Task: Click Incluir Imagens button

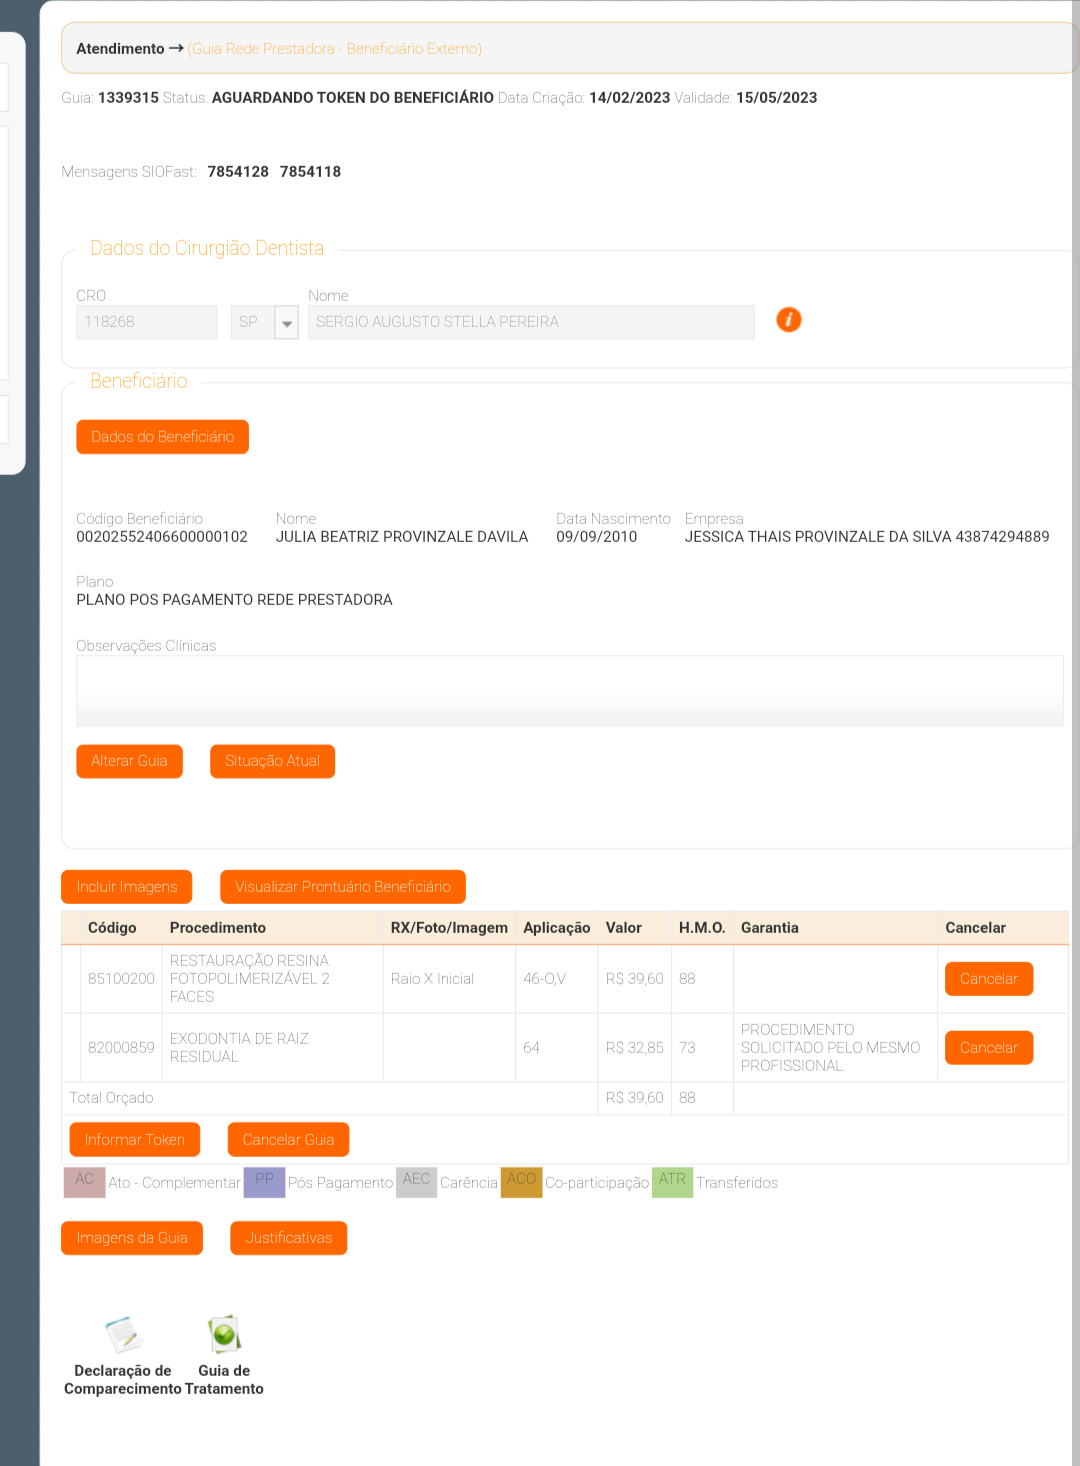Action: [x=127, y=887]
